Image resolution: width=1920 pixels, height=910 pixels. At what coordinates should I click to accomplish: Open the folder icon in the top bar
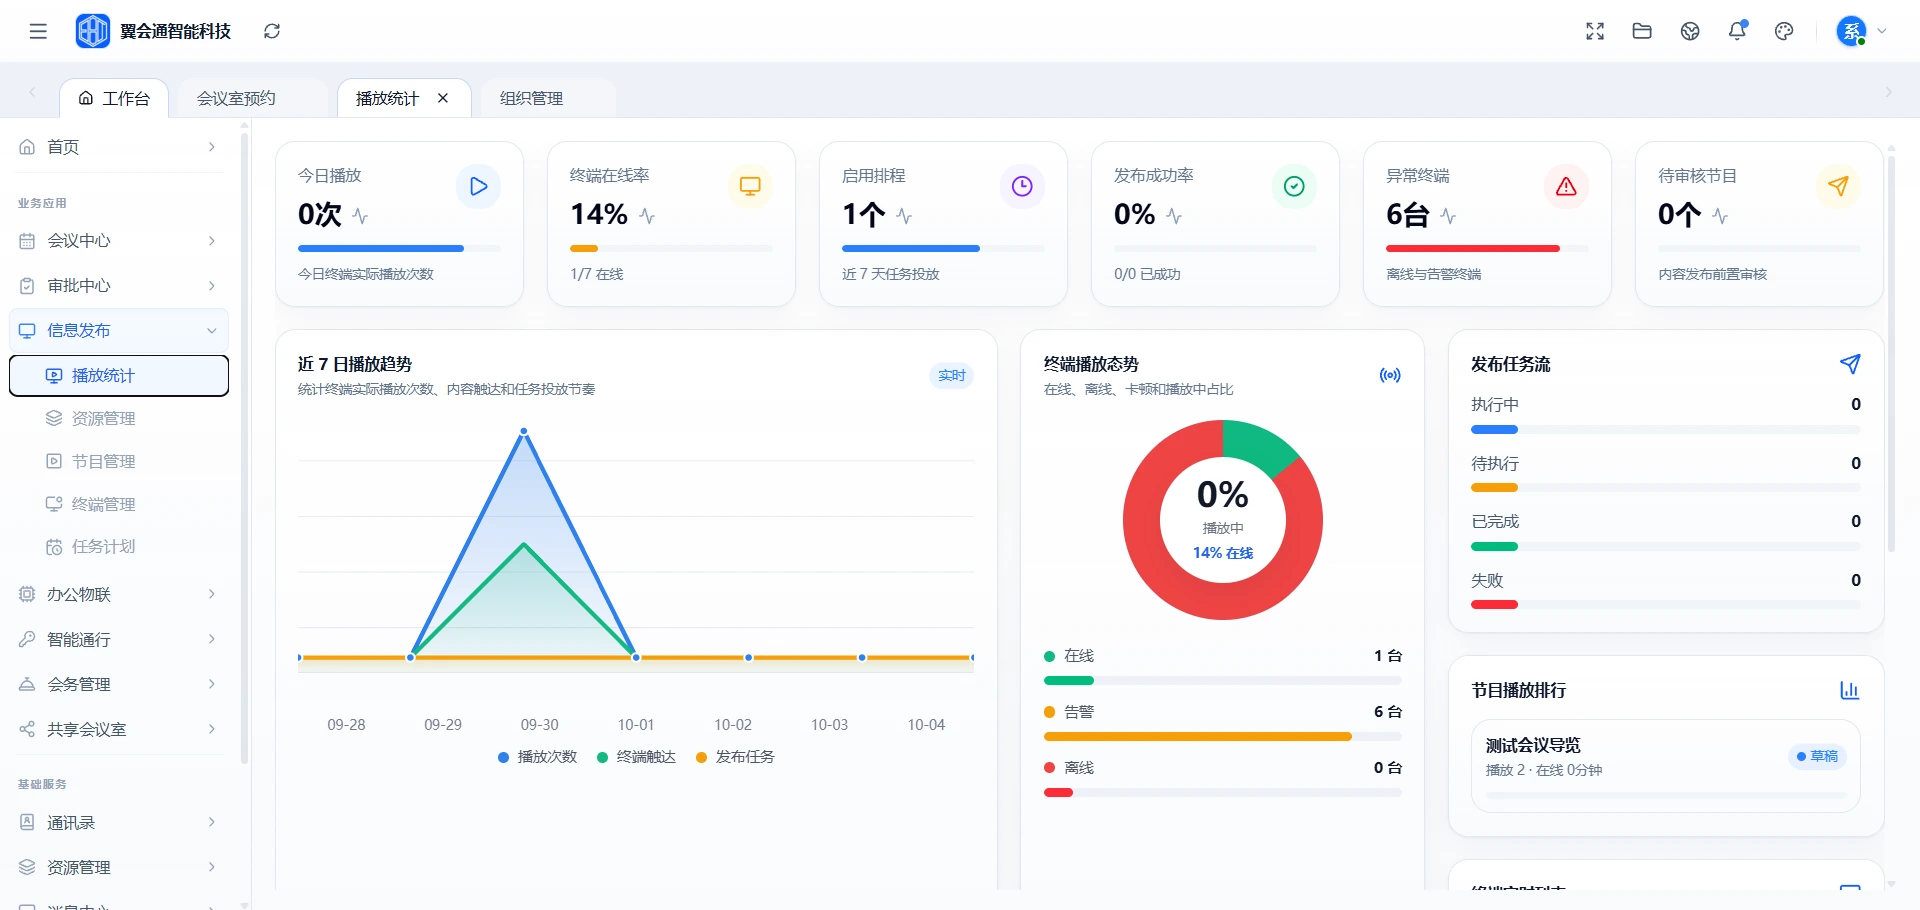pos(1642,31)
